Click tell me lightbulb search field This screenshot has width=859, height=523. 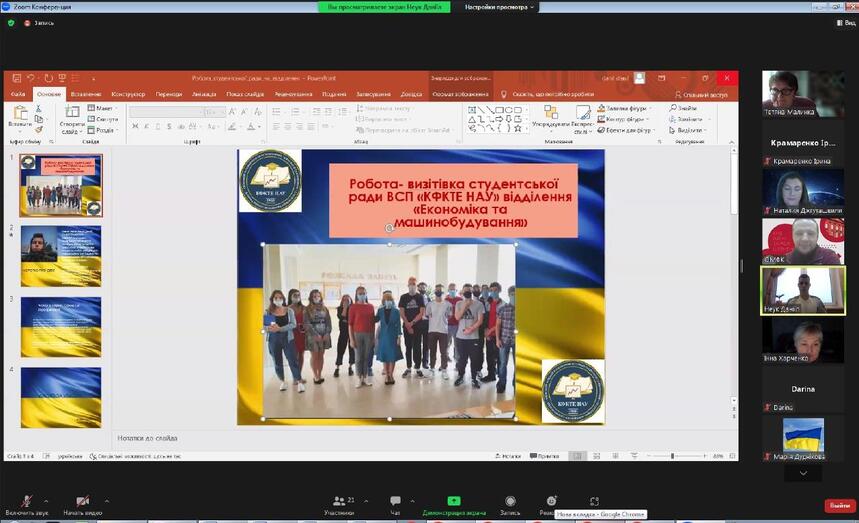548,94
